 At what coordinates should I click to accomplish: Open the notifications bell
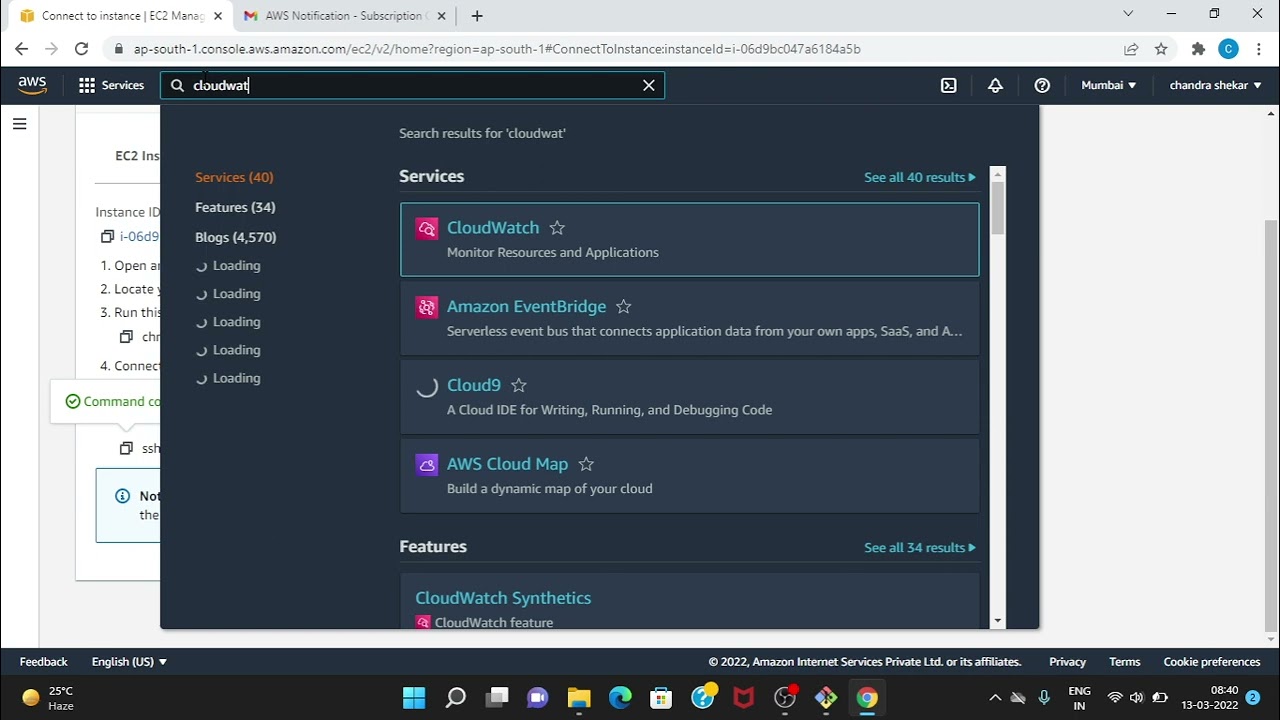coord(995,85)
